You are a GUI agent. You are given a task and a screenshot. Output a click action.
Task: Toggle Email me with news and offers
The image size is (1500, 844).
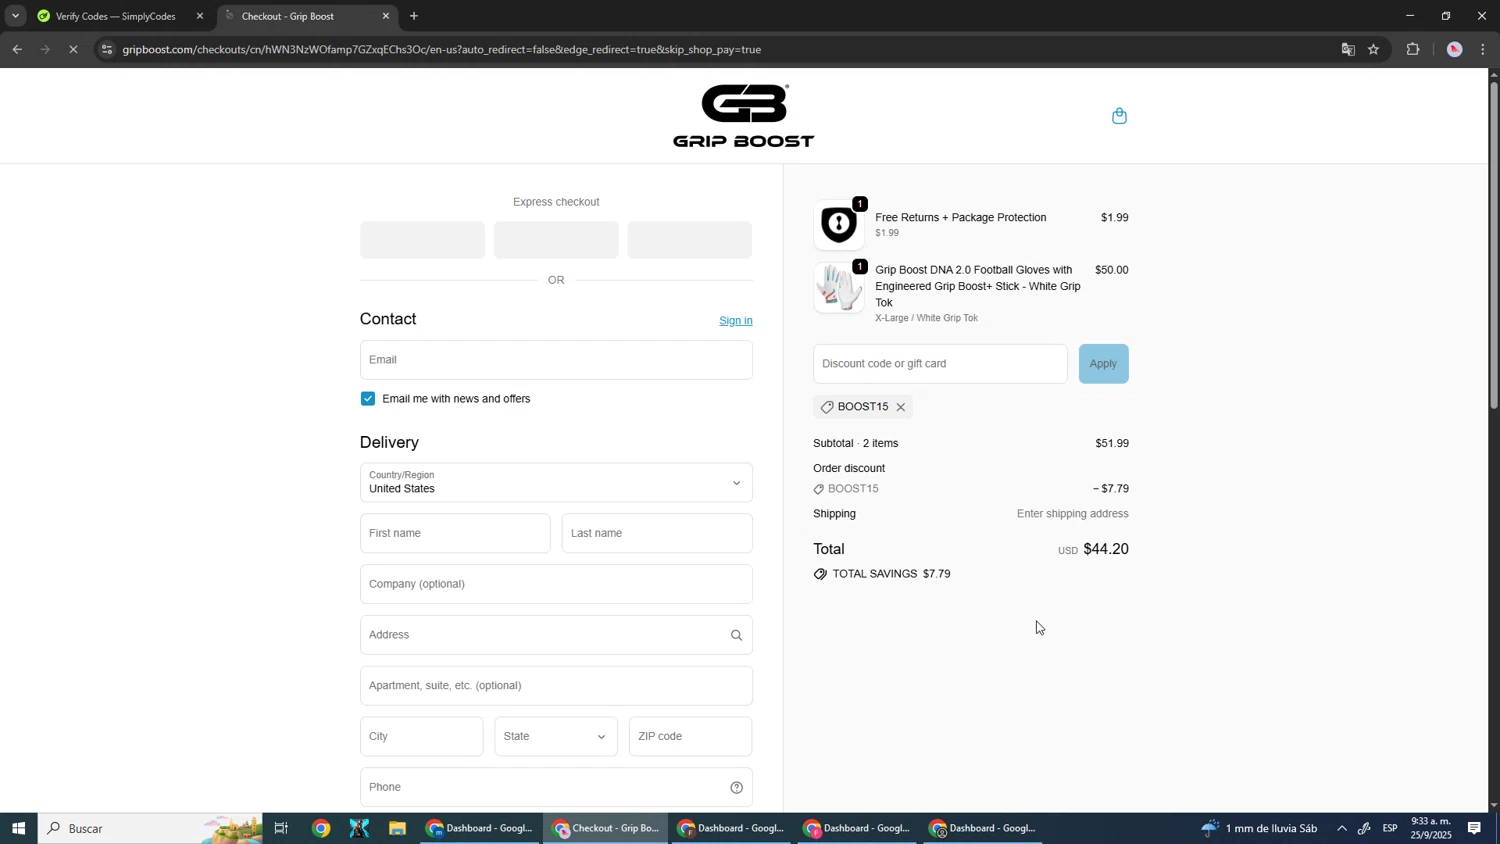tap(368, 399)
